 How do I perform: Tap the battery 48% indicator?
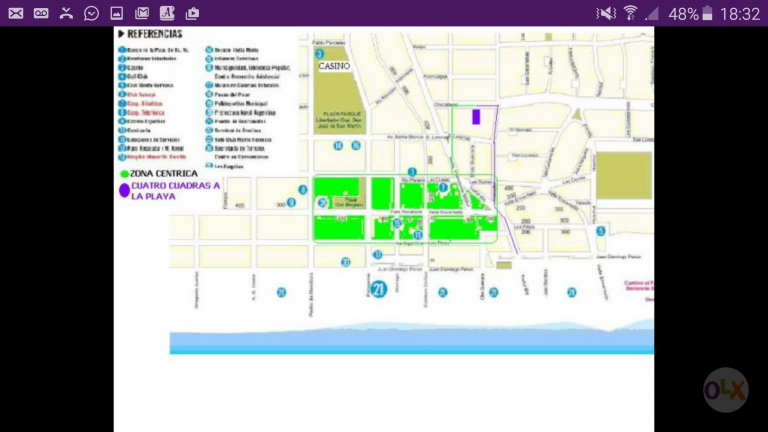(690, 14)
